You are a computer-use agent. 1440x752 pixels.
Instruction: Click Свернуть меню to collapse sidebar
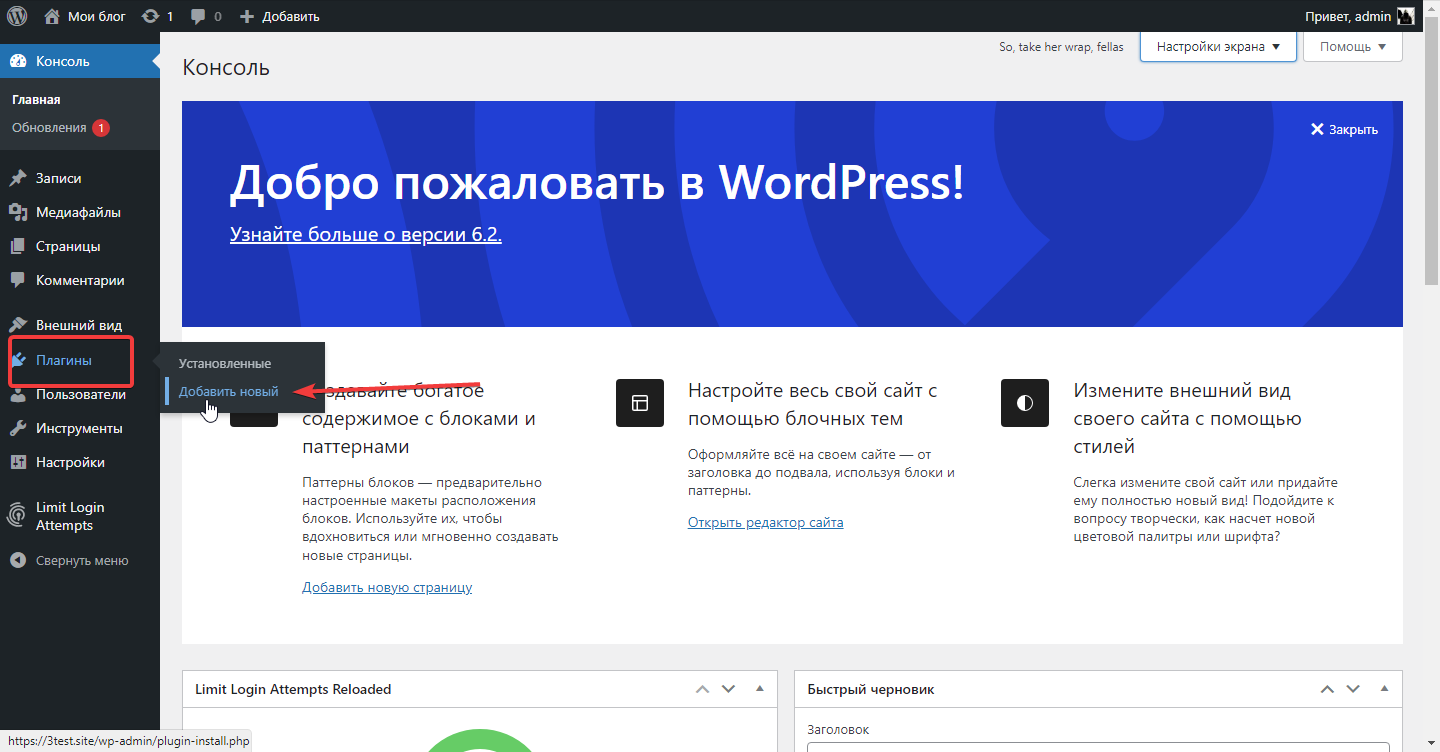pyautogui.click(x=82, y=561)
